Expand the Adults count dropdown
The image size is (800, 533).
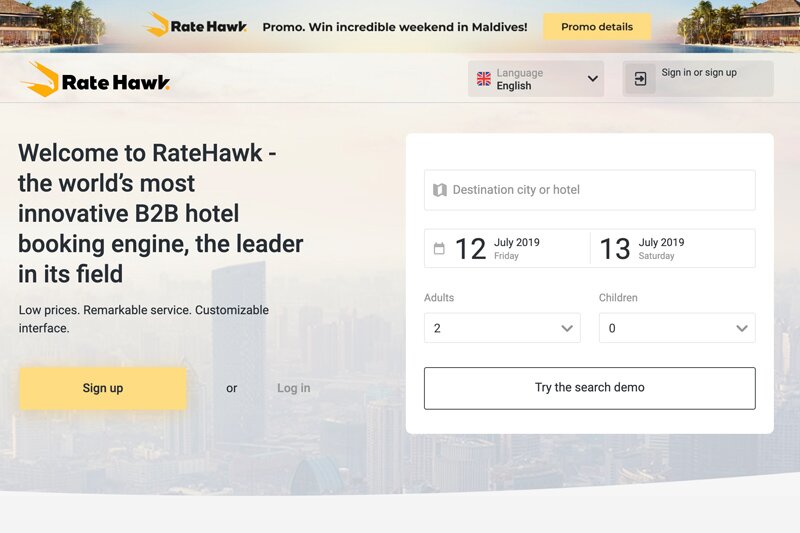tap(502, 328)
